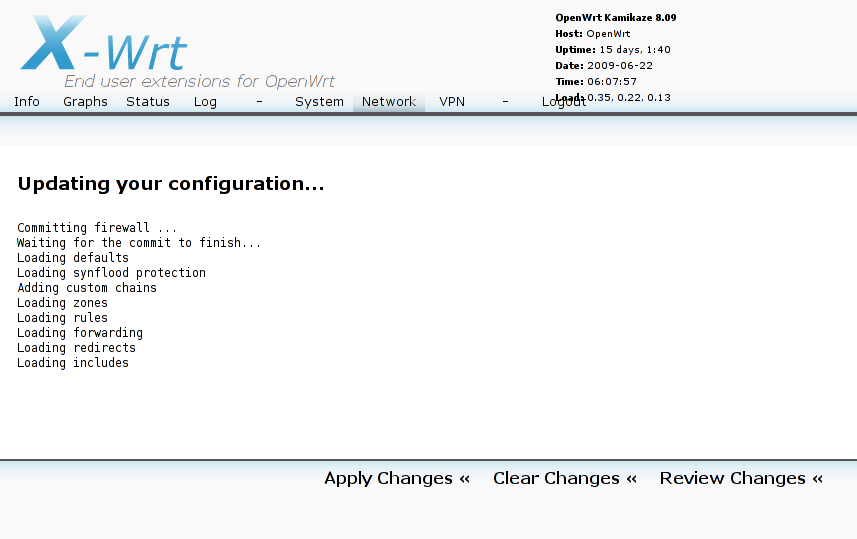
Task: Click the 'Loading includes' output line
Action: click(73, 363)
